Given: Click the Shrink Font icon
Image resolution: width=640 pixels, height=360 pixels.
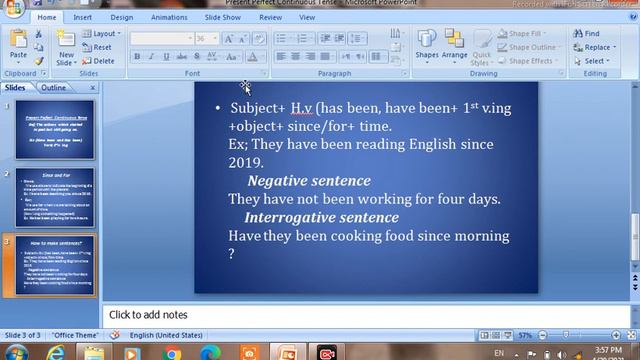Looking at the screenshot, I should (x=243, y=39).
